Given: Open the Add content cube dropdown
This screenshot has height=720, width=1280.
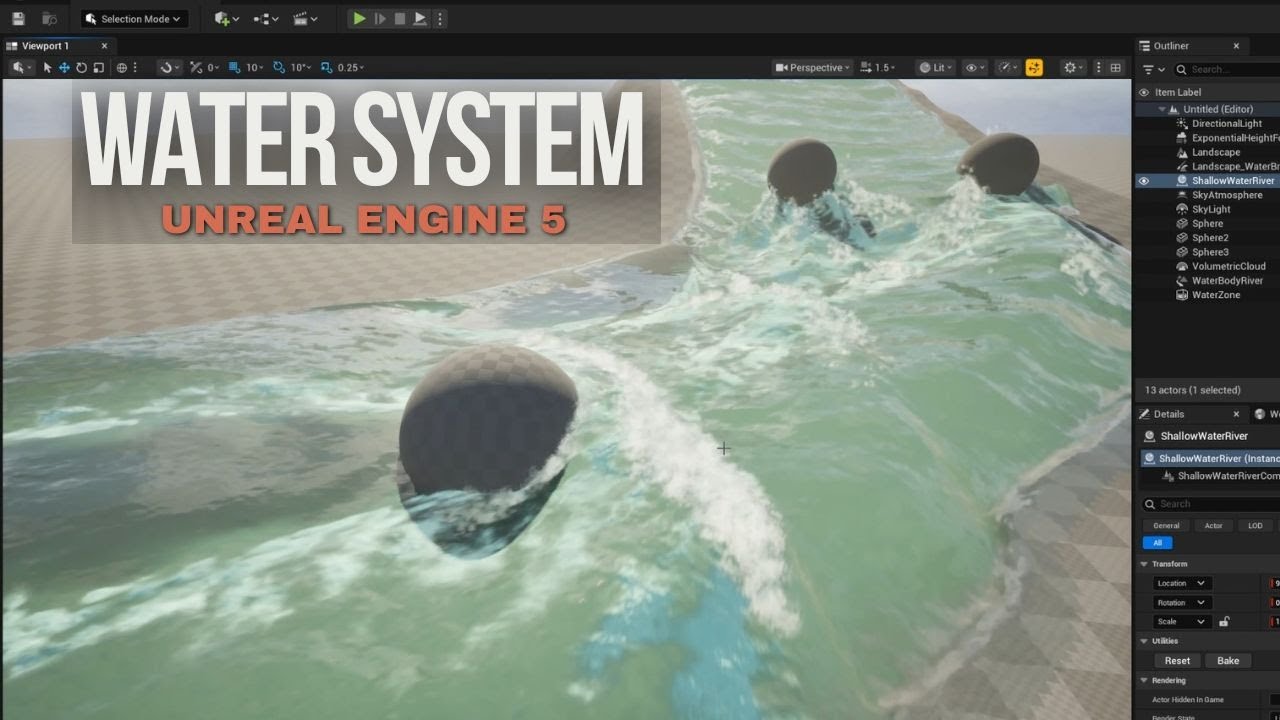Looking at the screenshot, I should pos(226,18).
